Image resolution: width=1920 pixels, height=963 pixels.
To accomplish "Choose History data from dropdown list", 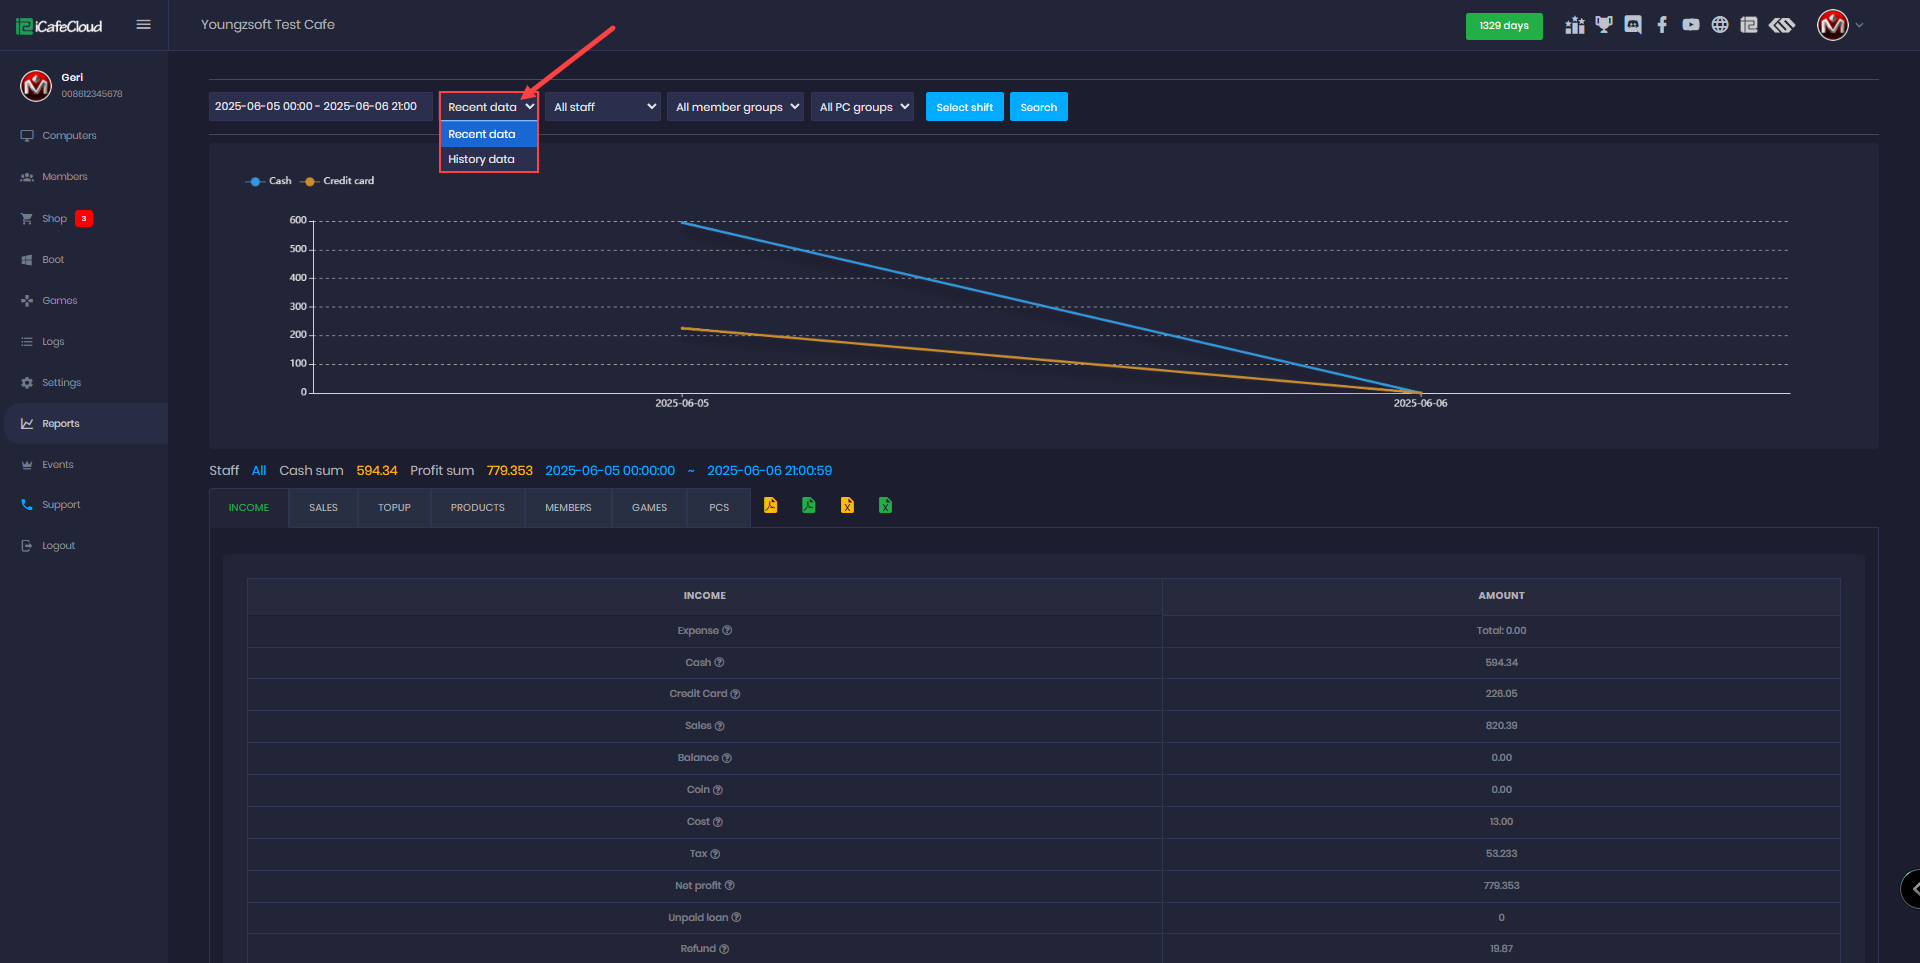I will click(482, 159).
